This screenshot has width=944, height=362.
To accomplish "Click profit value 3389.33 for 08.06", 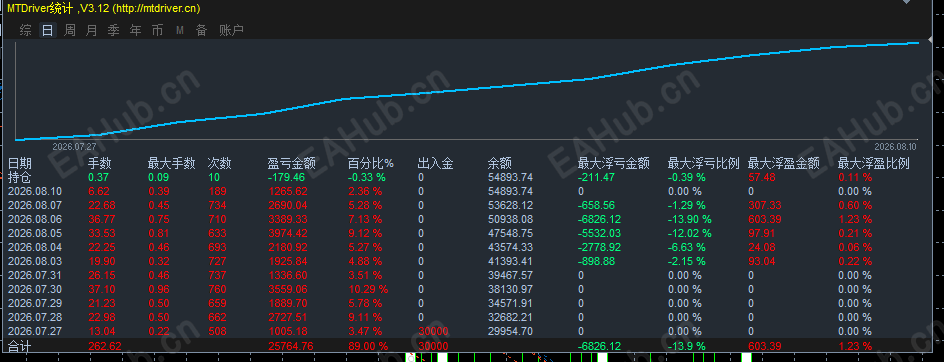I will coord(288,219).
